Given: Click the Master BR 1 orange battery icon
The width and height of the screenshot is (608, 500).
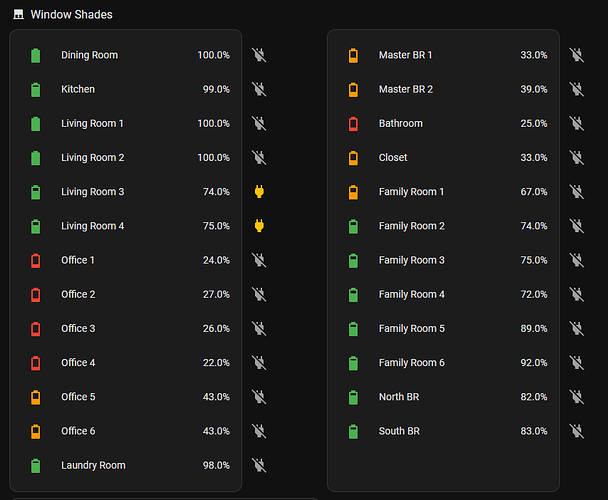Looking at the screenshot, I should coord(353,55).
